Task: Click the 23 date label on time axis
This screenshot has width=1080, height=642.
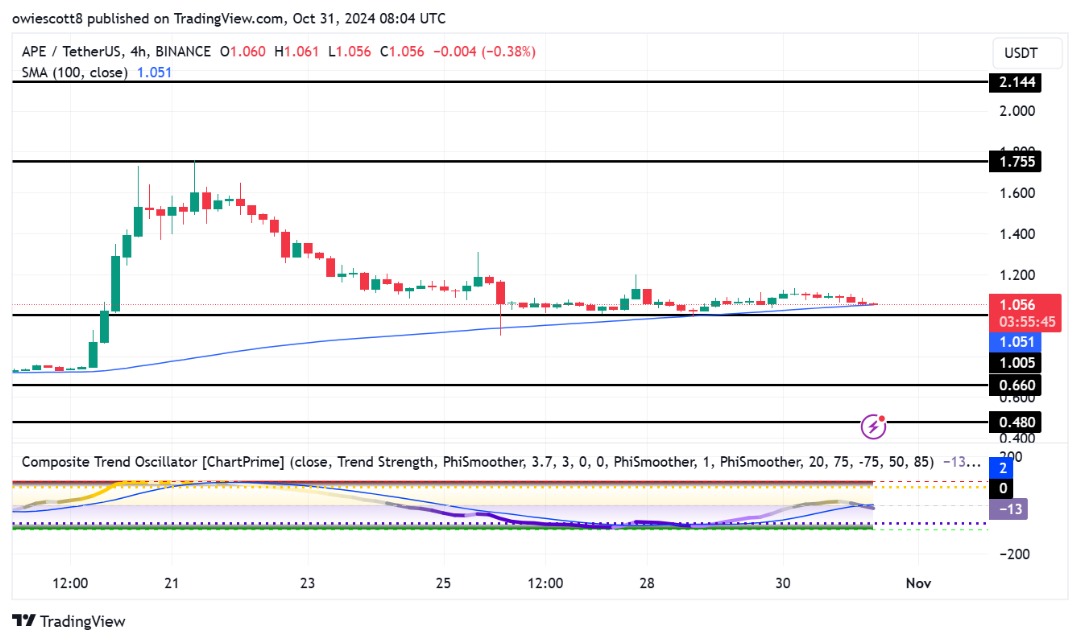Action: tap(307, 583)
